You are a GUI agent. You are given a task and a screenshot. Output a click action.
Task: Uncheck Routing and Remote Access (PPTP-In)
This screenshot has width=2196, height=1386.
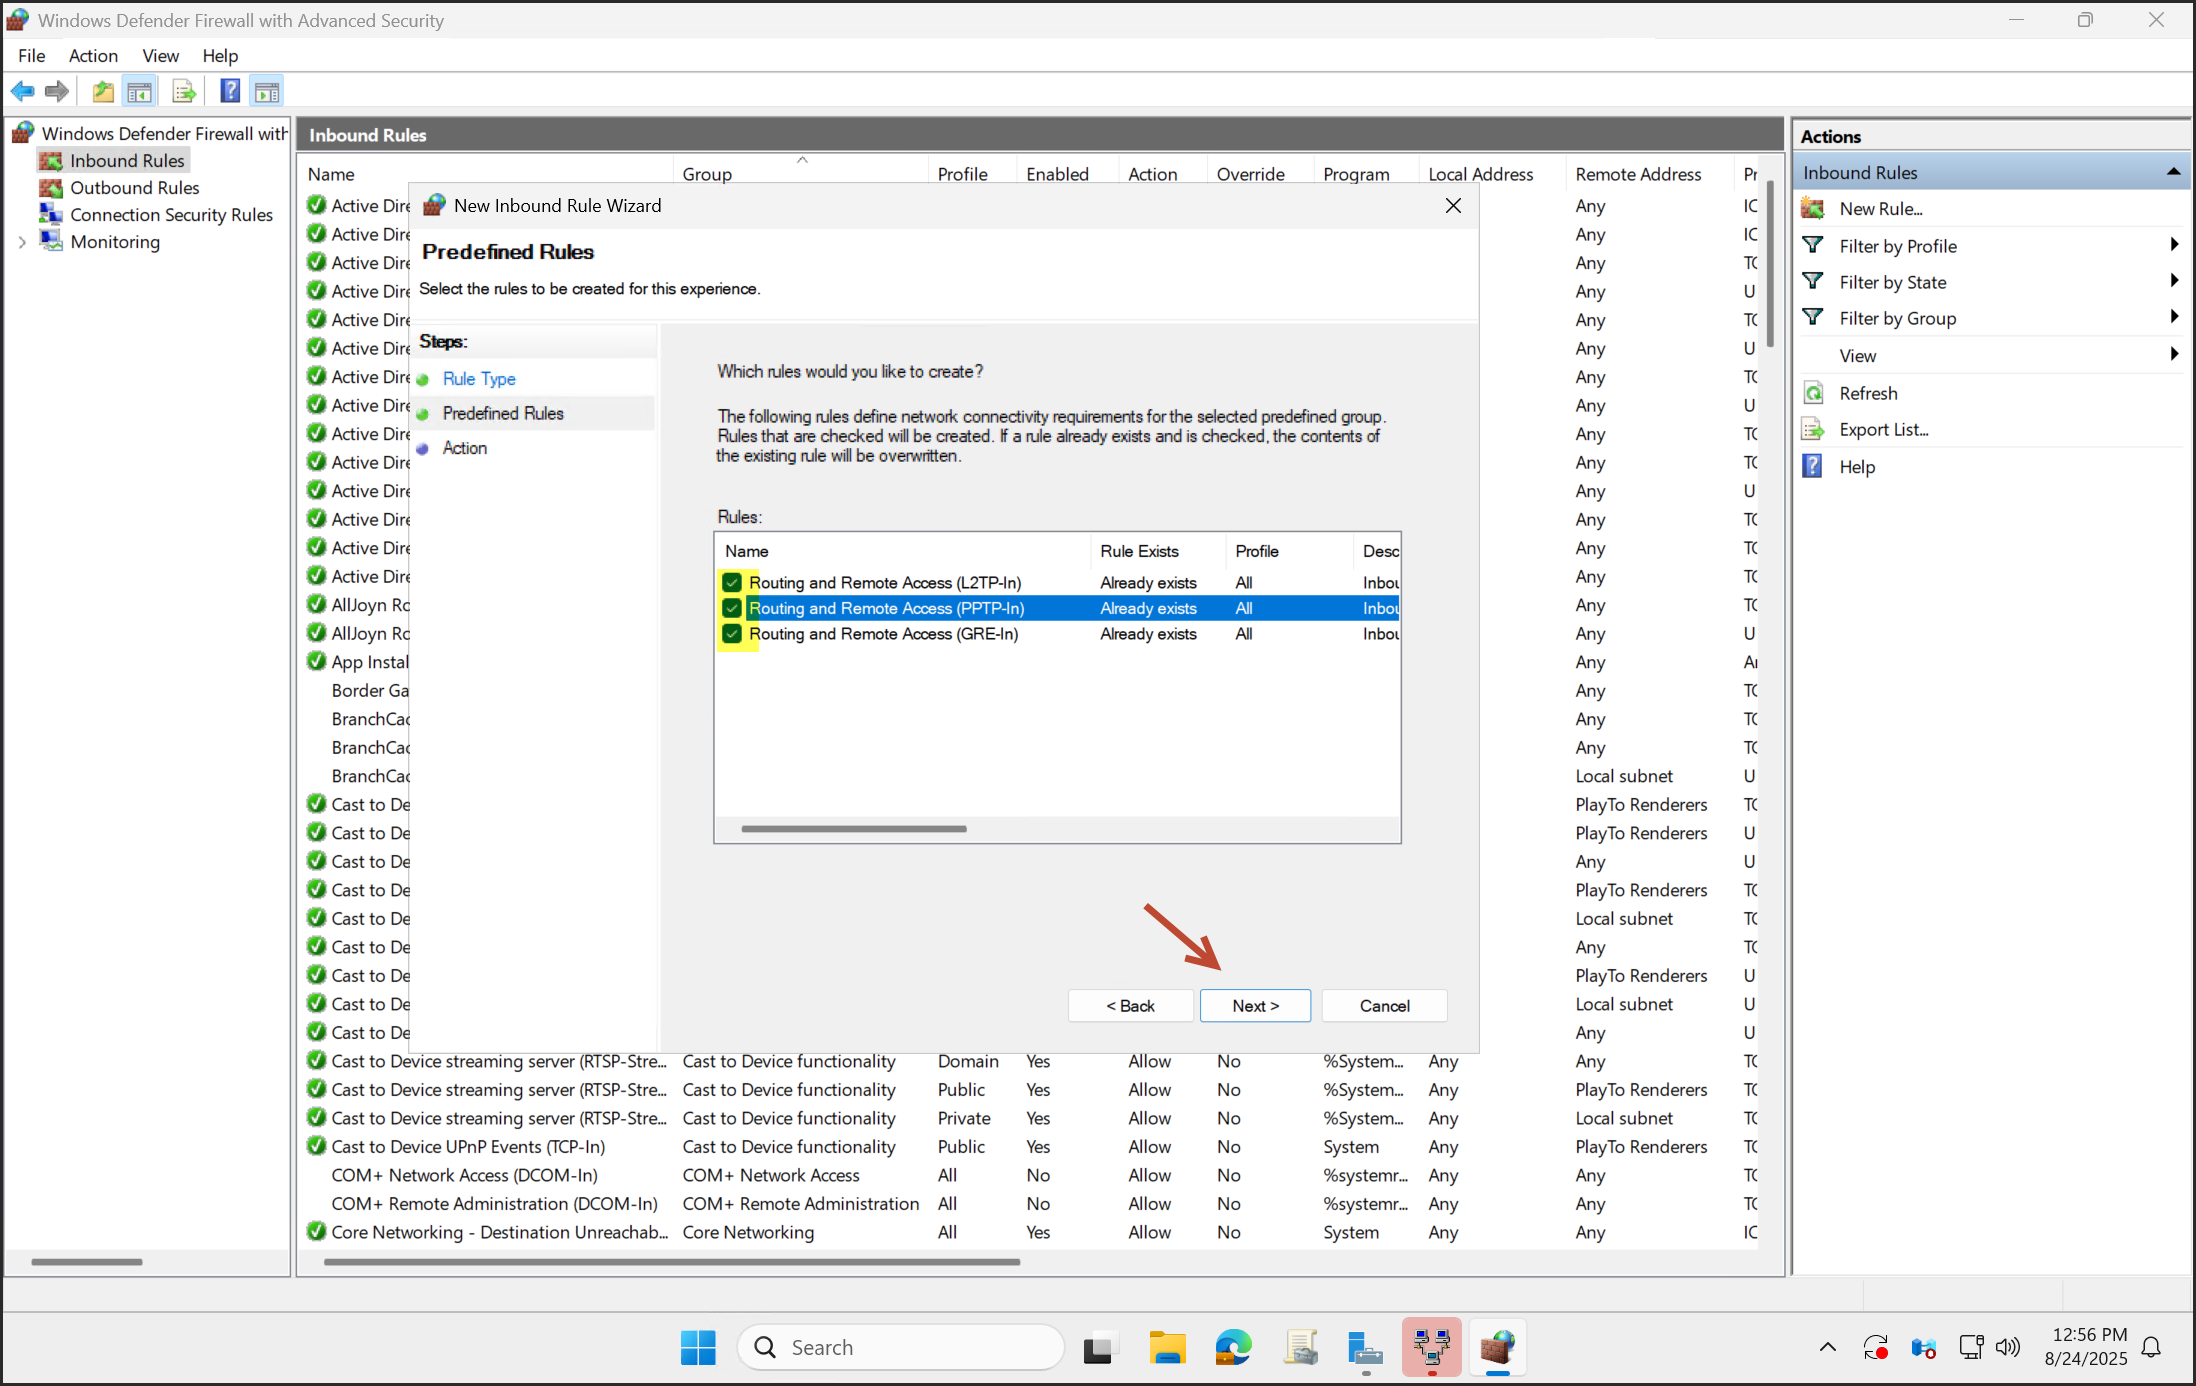[731, 608]
